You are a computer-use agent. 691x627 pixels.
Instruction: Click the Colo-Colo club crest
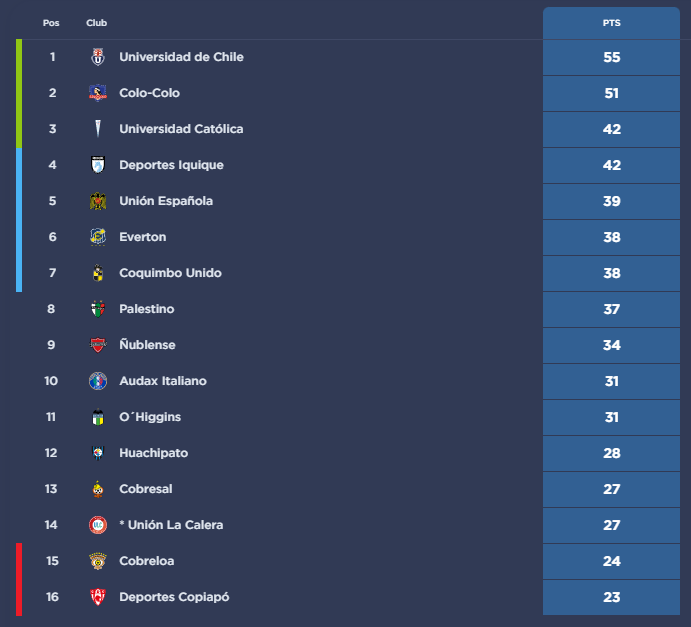(x=97, y=93)
